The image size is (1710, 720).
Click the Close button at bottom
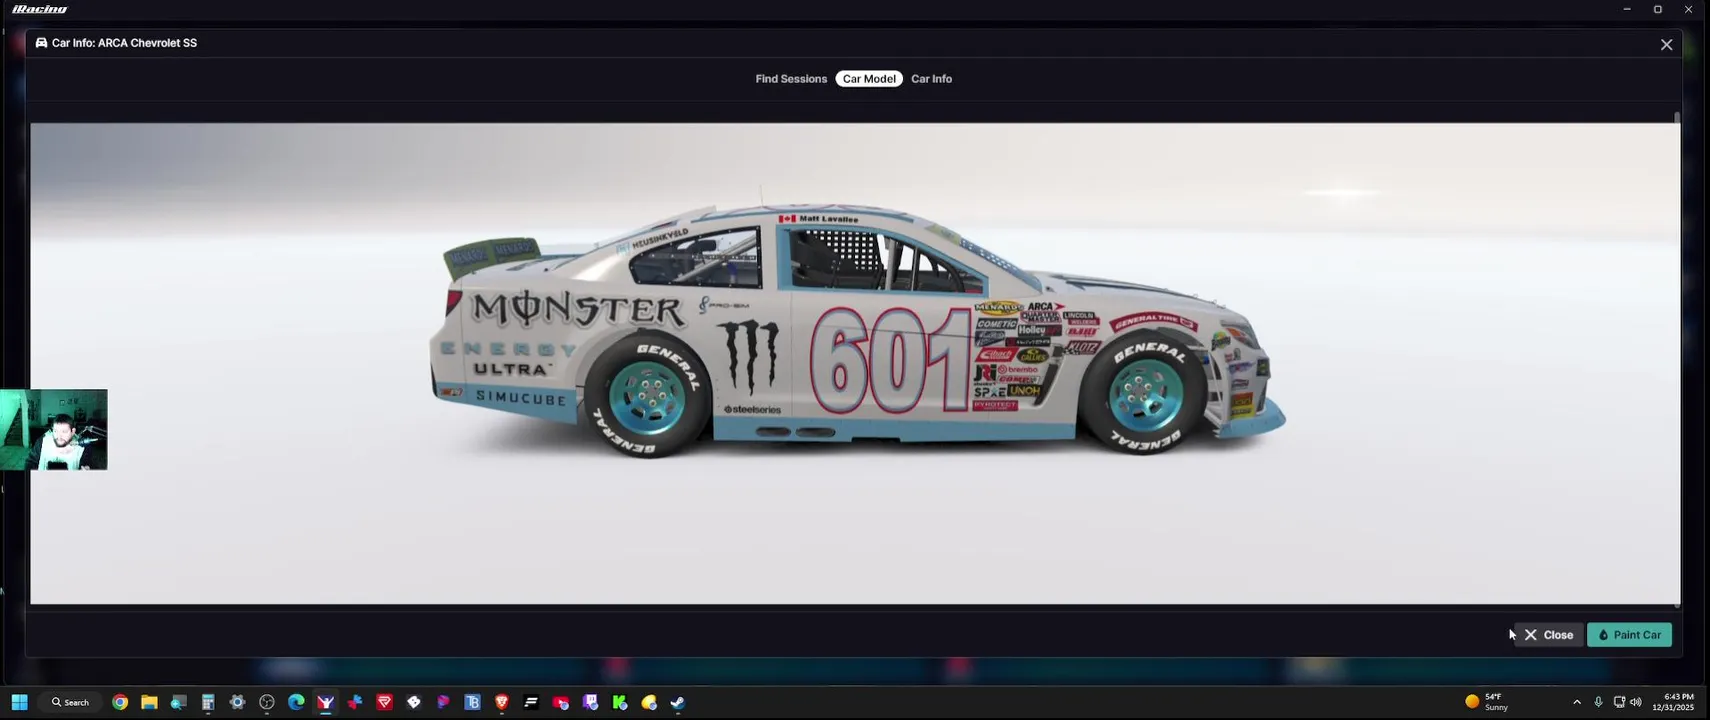tap(1548, 635)
